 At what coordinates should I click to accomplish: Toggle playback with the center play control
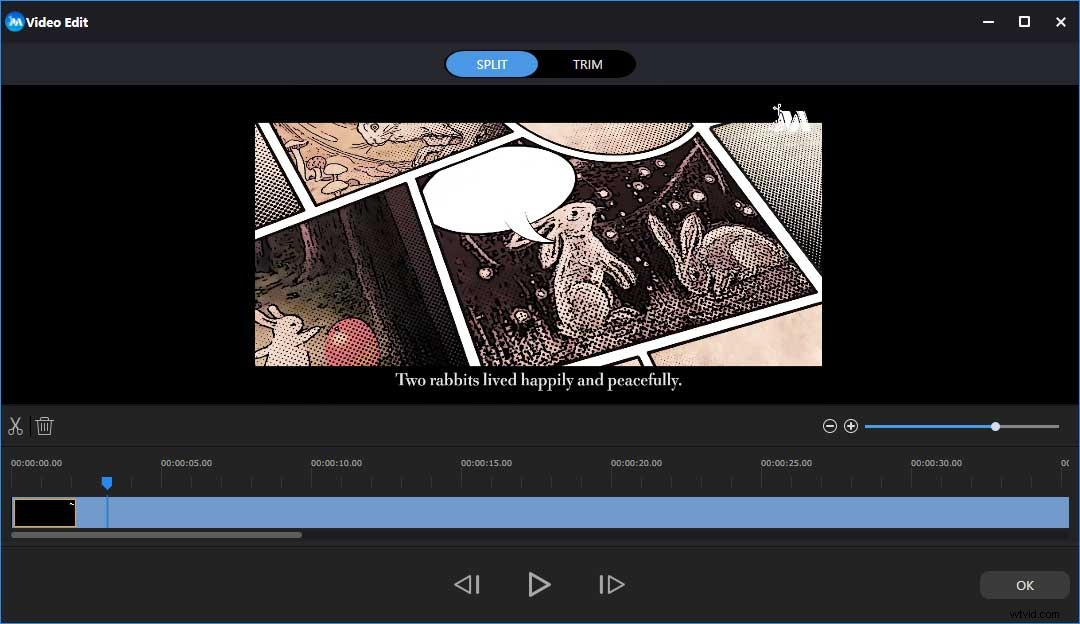539,584
